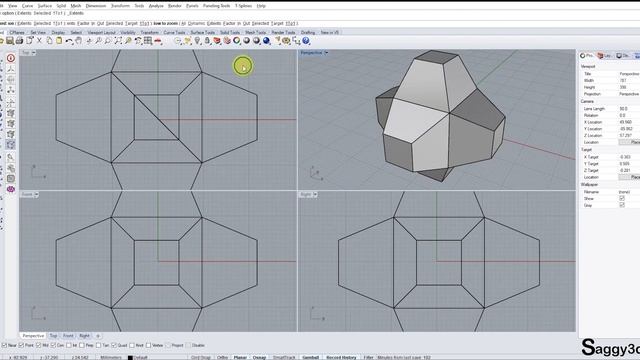Screen dimensions: 640x360
Task: Click the Copy toolbar icon
Action: (x=49, y=41)
